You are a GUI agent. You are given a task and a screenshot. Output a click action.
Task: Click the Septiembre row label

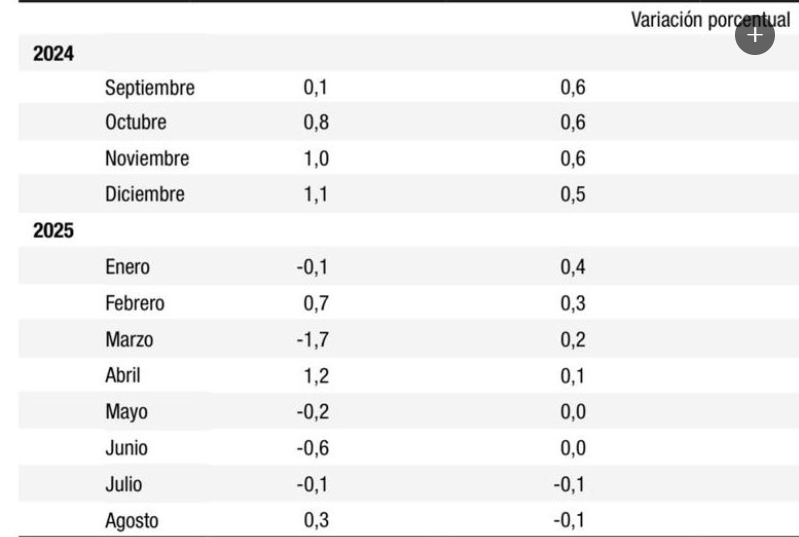click(150, 88)
